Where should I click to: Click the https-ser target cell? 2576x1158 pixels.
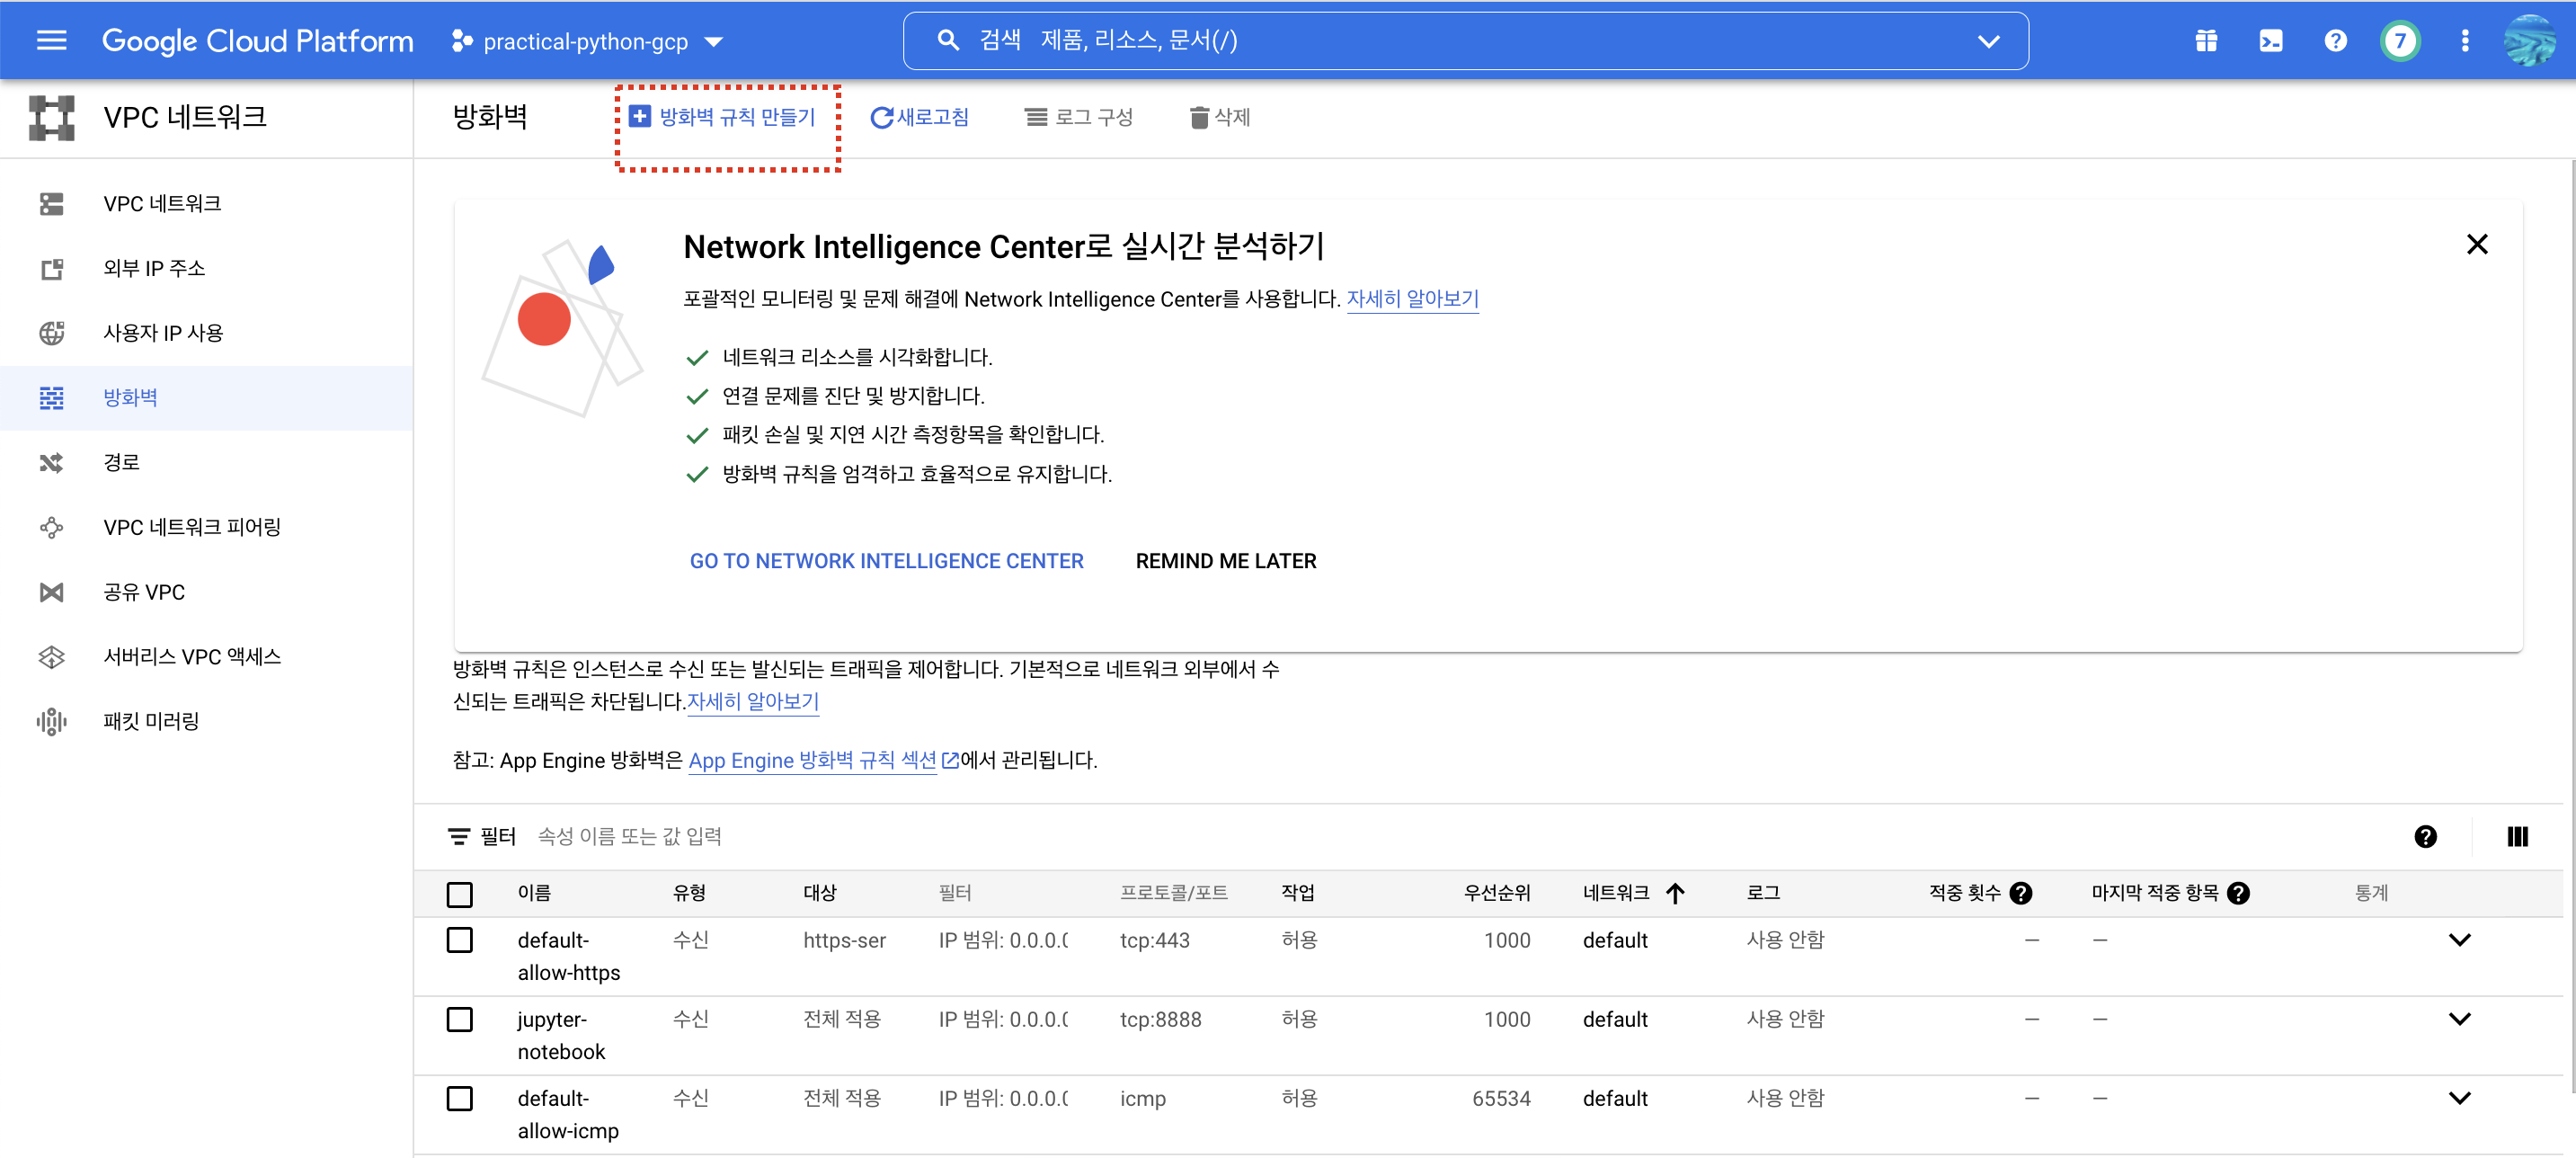tap(844, 940)
